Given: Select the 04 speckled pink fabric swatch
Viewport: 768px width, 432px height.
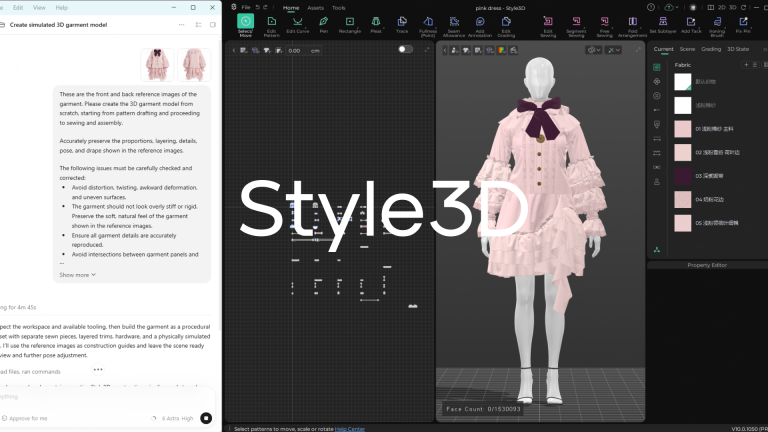Looking at the screenshot, I should (x=682, y=199).
